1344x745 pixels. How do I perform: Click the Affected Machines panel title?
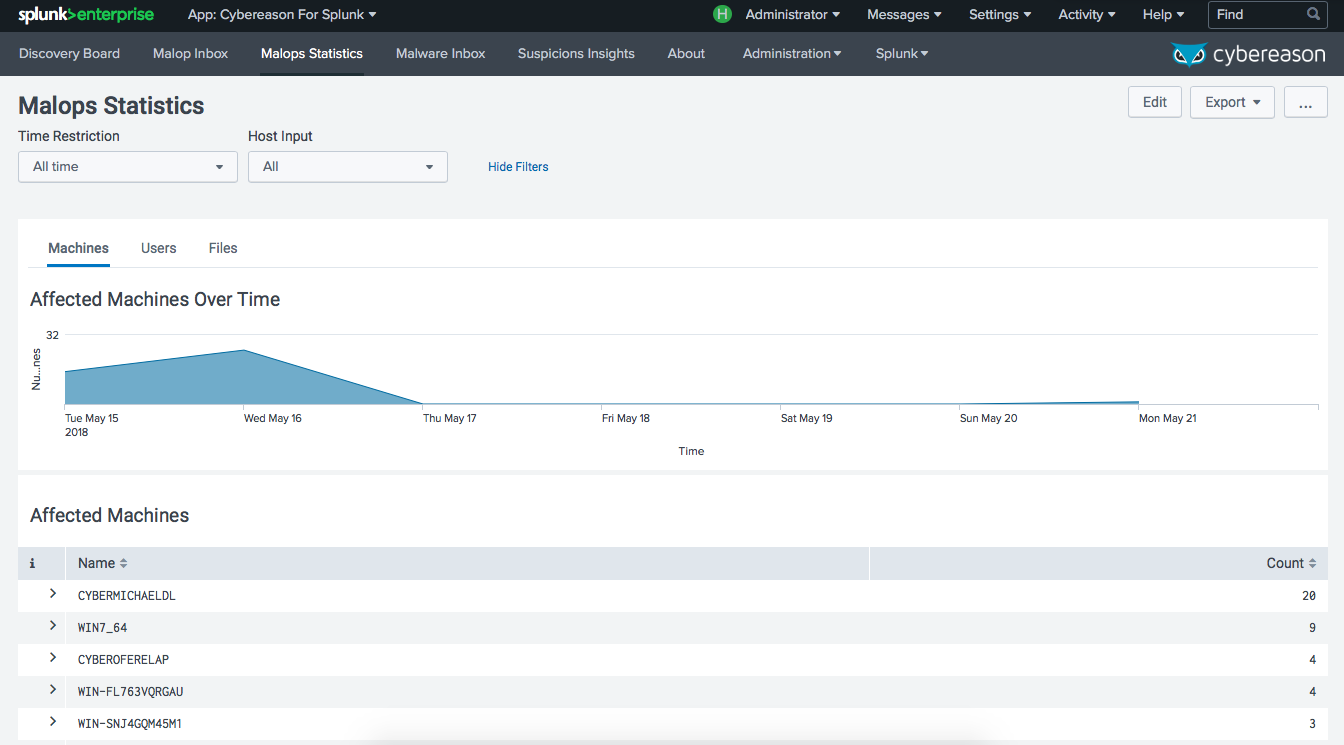point(110,515)
